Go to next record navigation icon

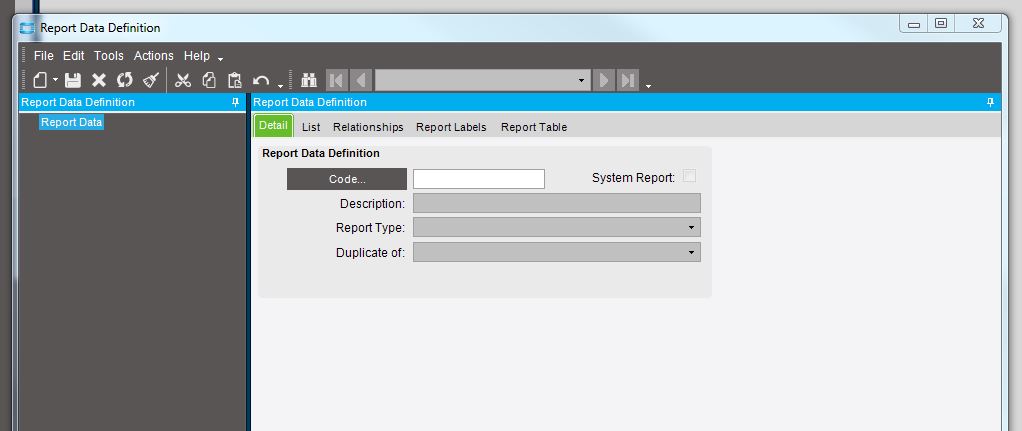pyautogui.click(x=604, y=80)
